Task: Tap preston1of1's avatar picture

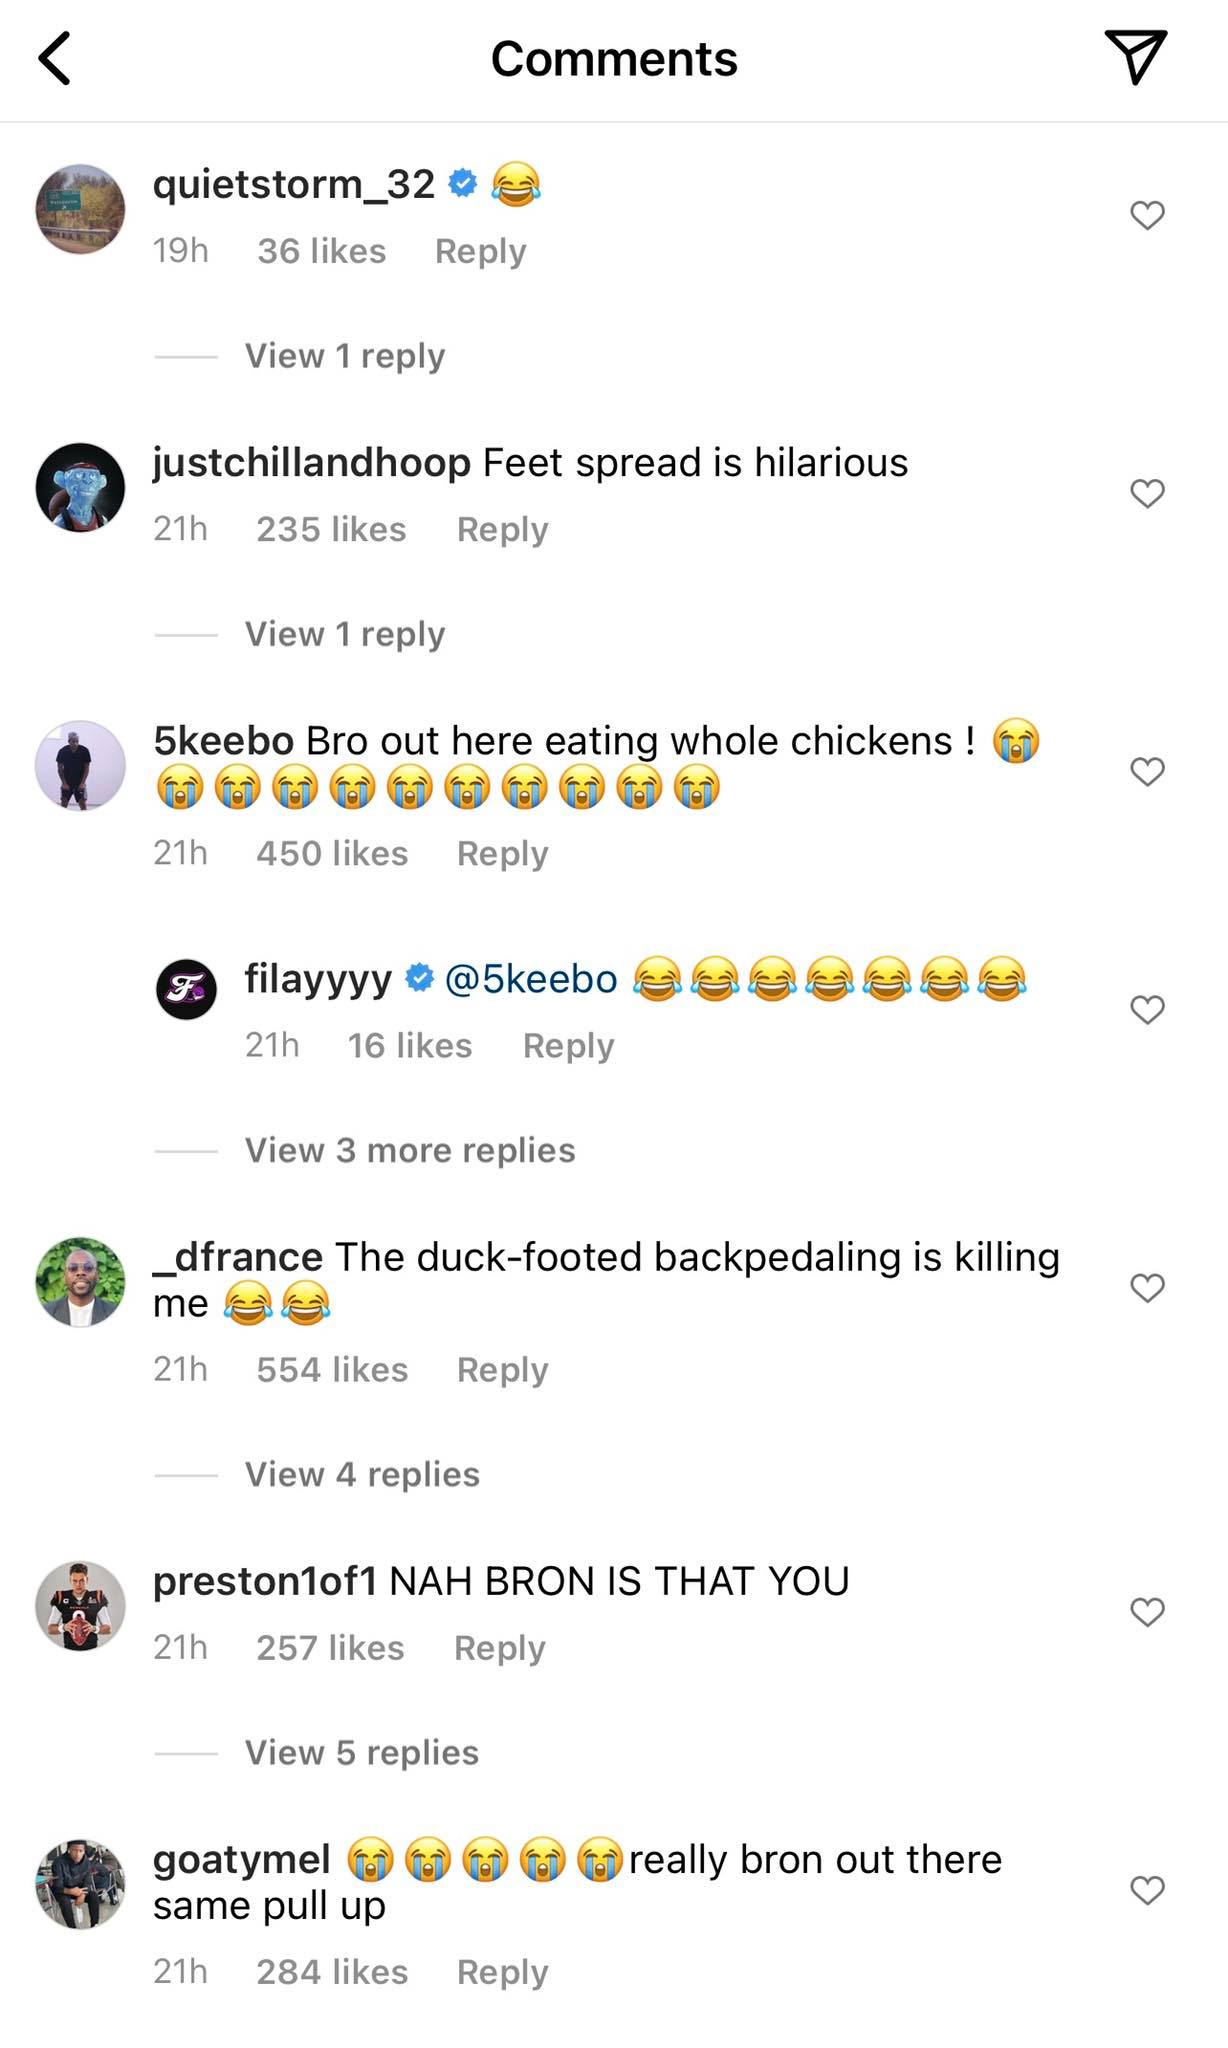Action: pyautogui.click(x=80, y=1605)
